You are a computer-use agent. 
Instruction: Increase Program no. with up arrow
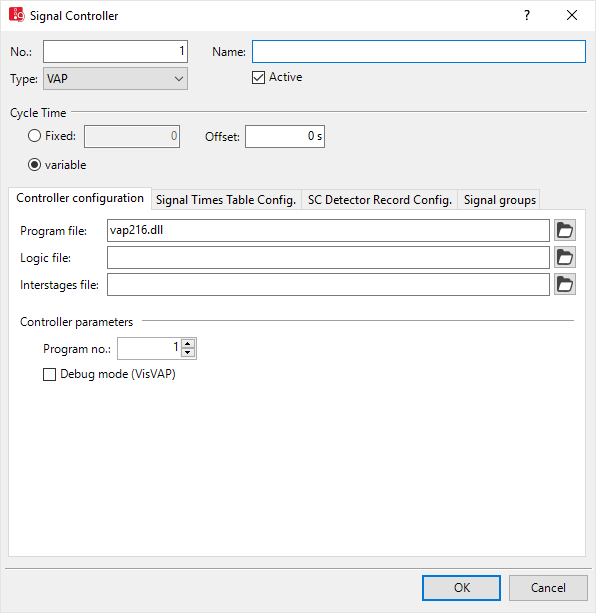point(188,344)
